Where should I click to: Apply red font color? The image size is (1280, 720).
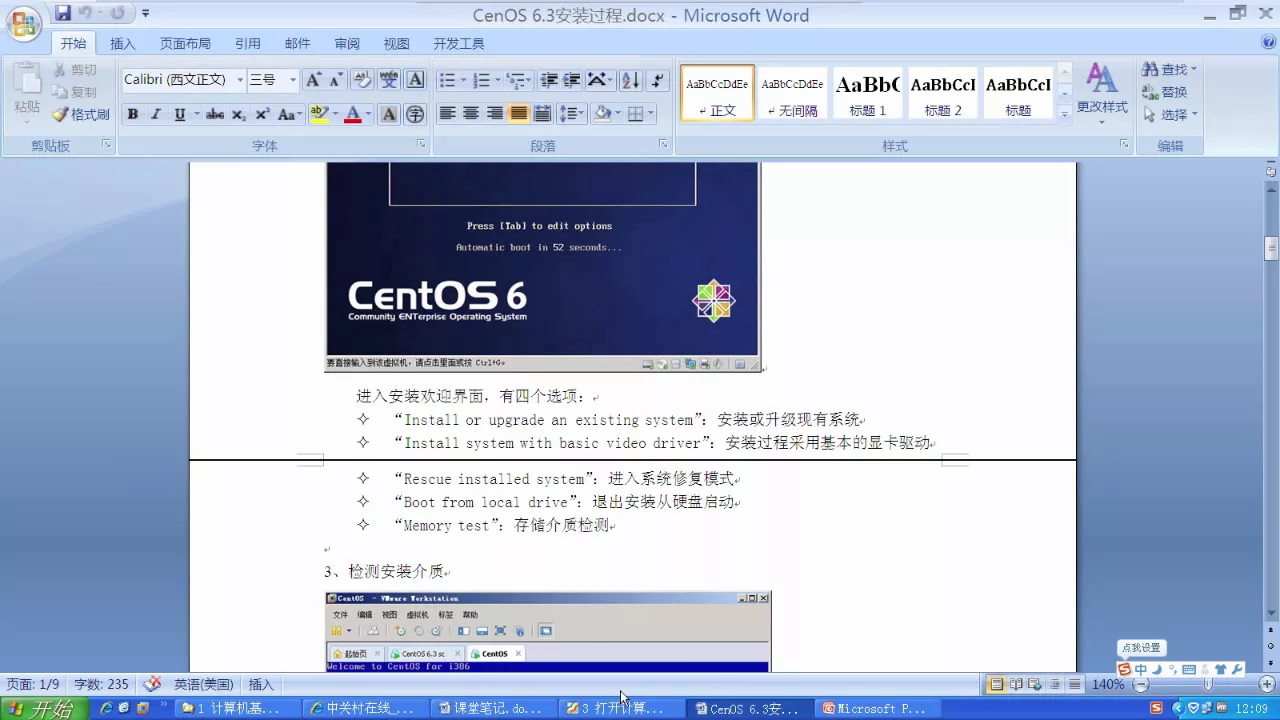pyautogui.click(x=352, y=114)
